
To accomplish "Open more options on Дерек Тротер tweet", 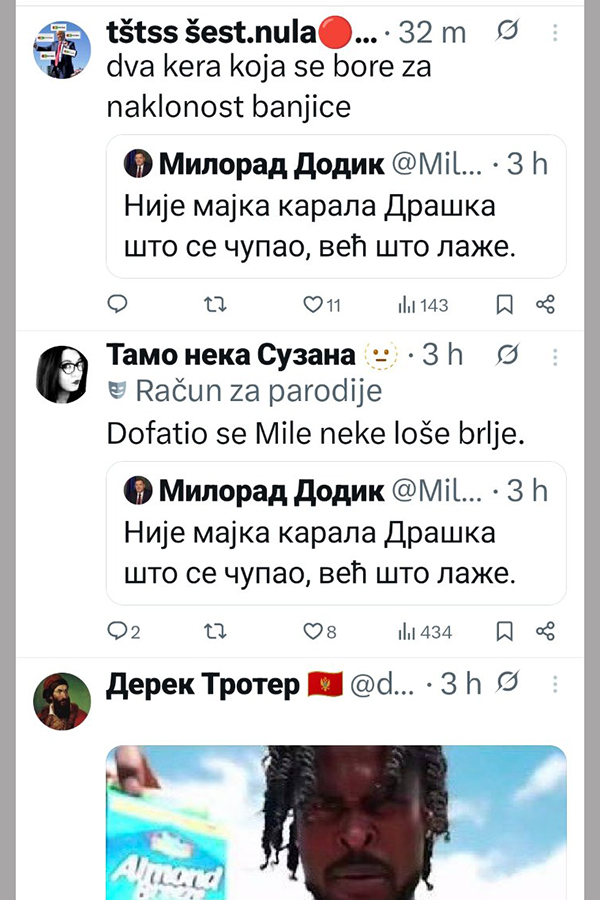I will (556, 684).
